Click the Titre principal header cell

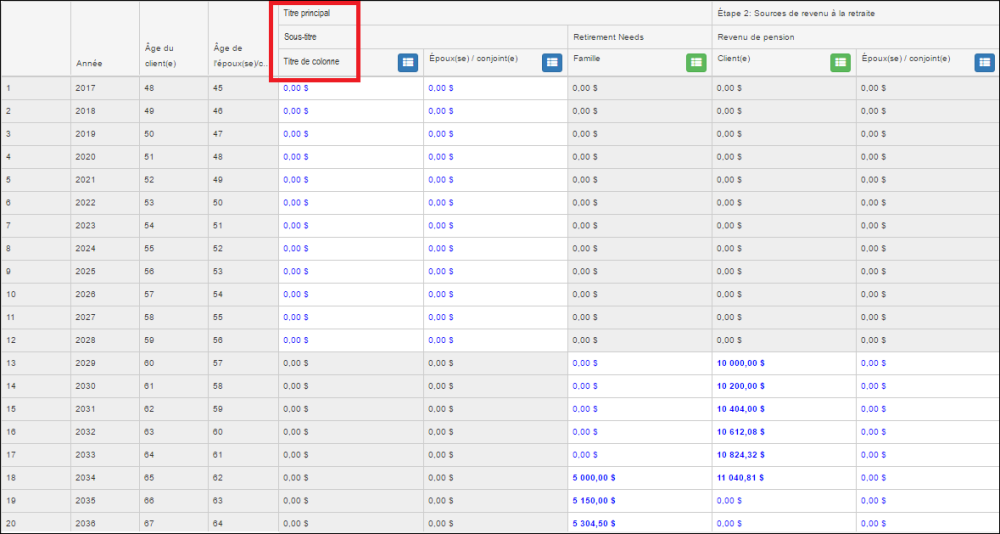[x=307, y=13]
